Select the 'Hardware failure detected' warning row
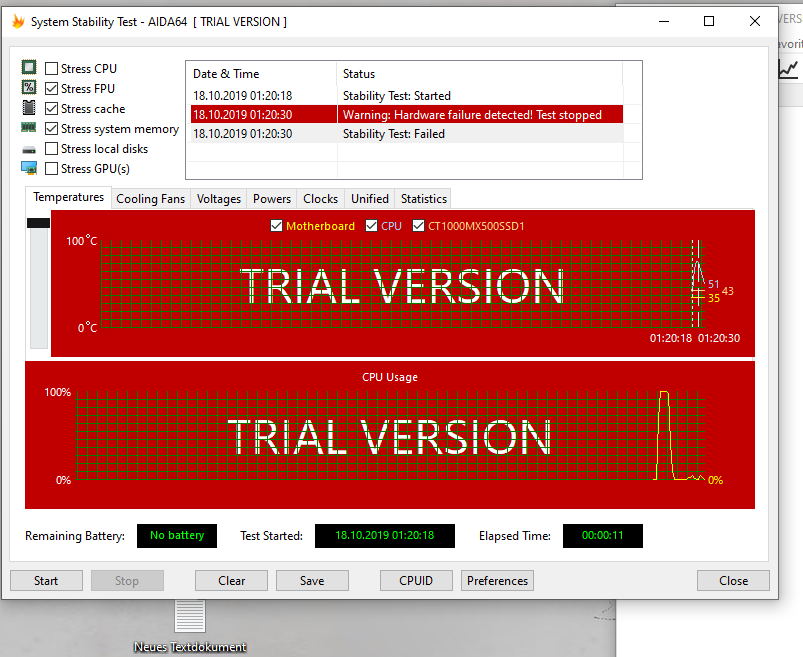The width and height of the screenshot is (803, 657). click(x=407, y=115)
